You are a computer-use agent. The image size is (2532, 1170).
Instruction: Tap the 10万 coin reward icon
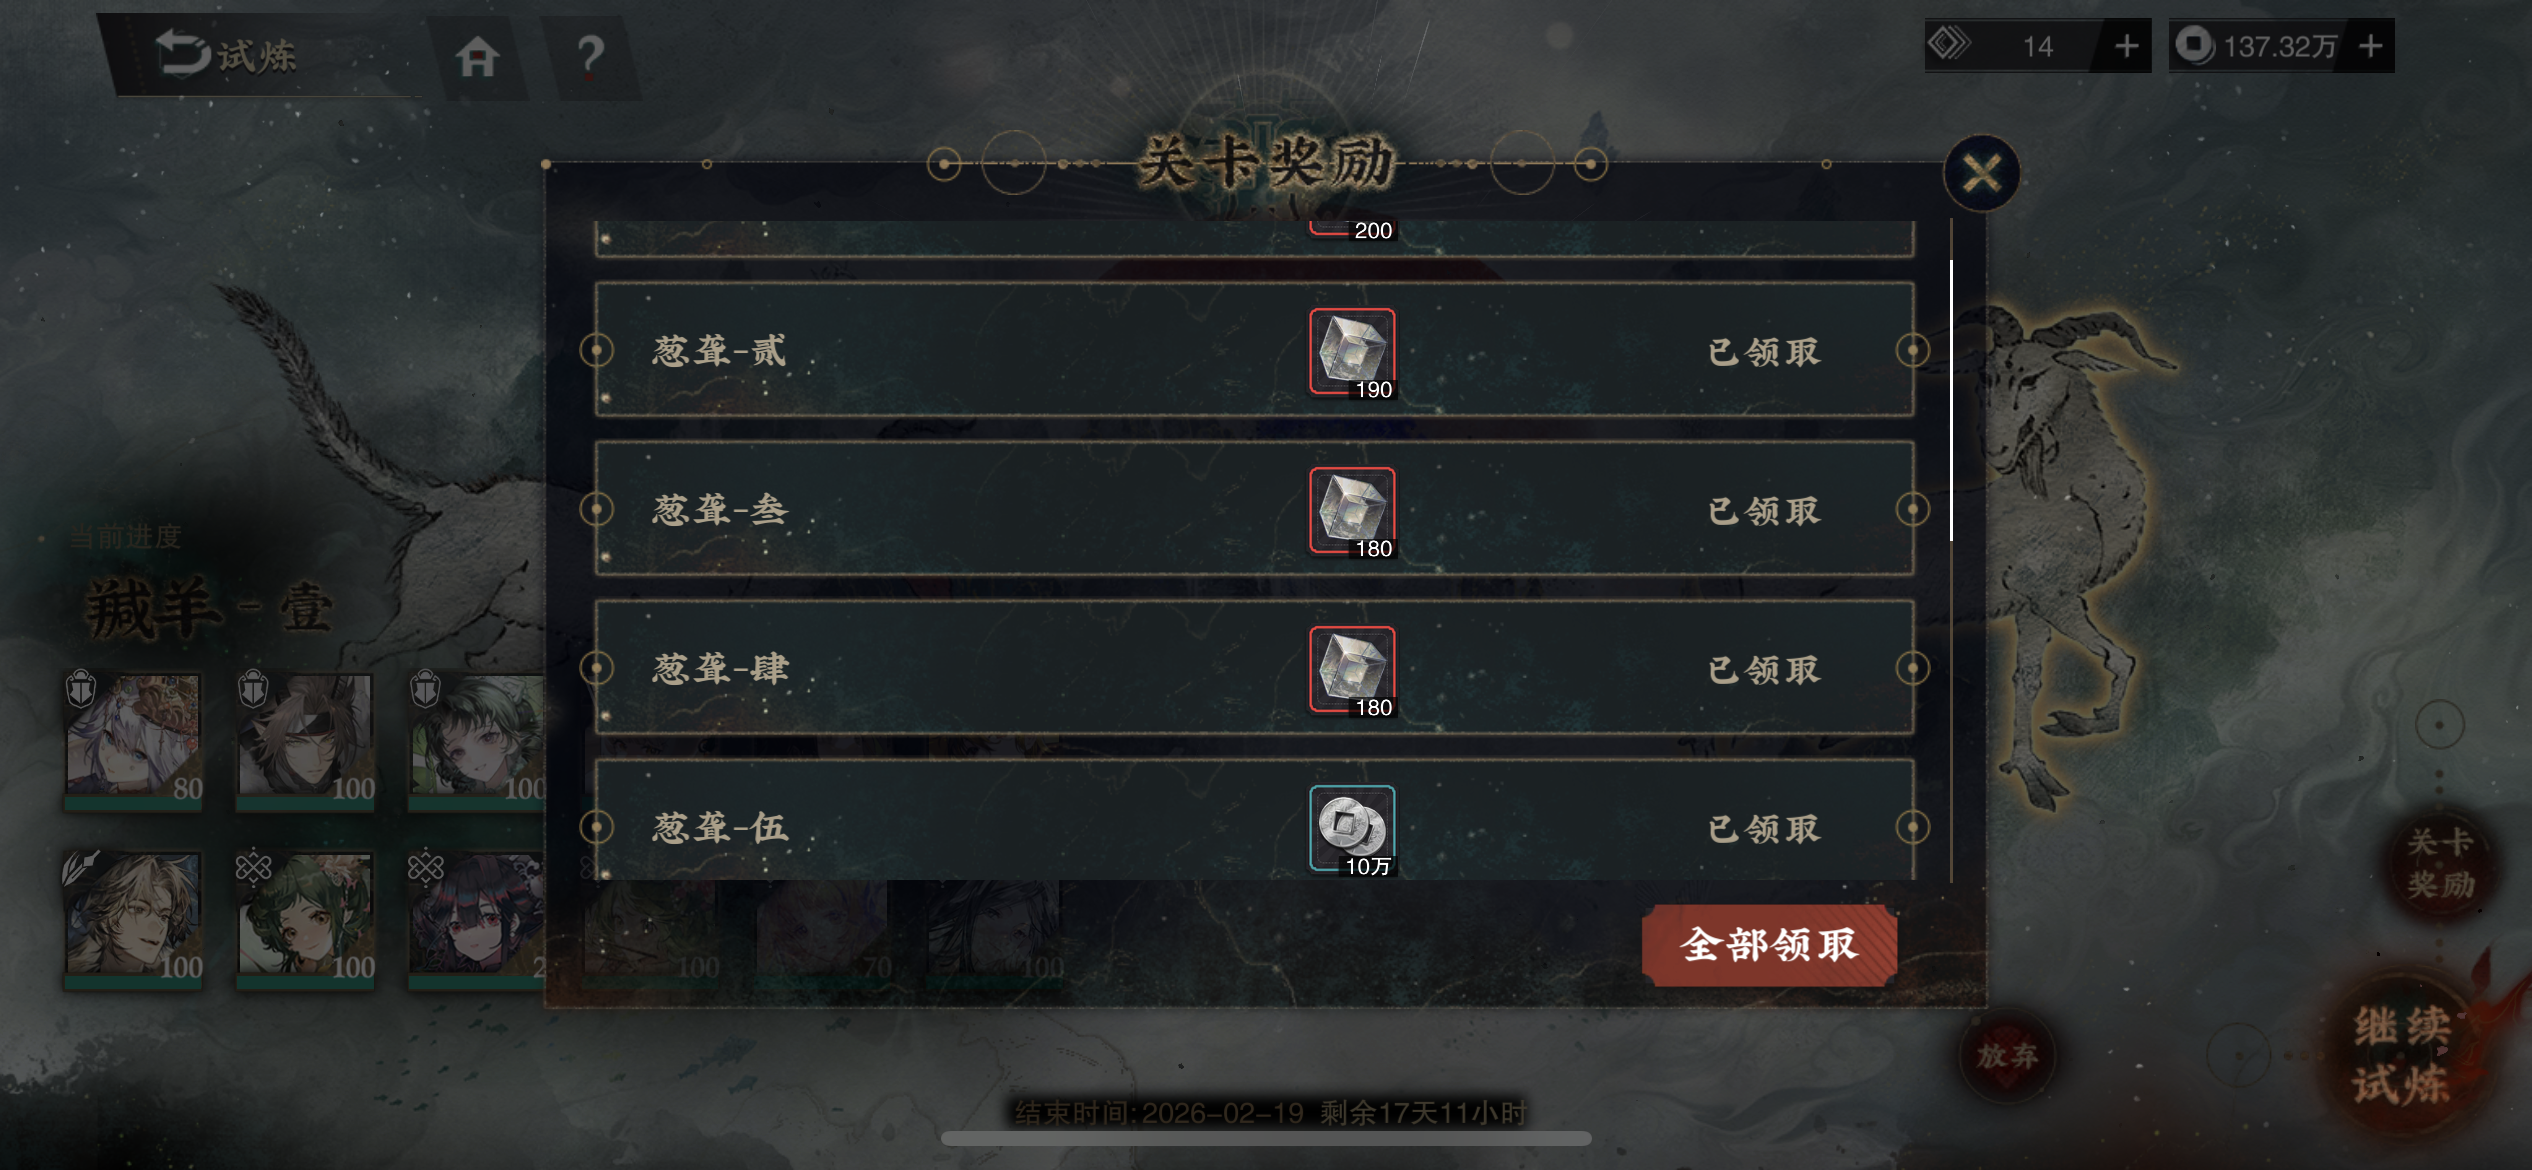pyautogui.click(x=1352, y=829)
